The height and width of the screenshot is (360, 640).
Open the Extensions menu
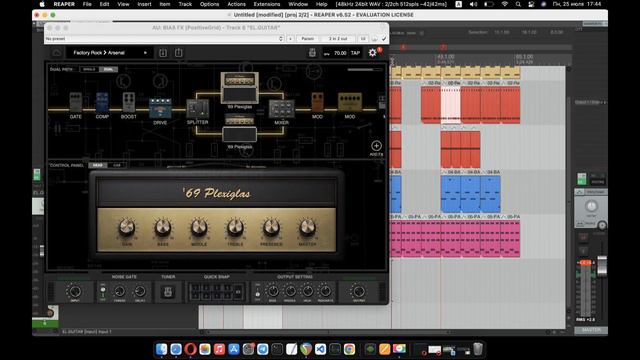pos(267,4)
